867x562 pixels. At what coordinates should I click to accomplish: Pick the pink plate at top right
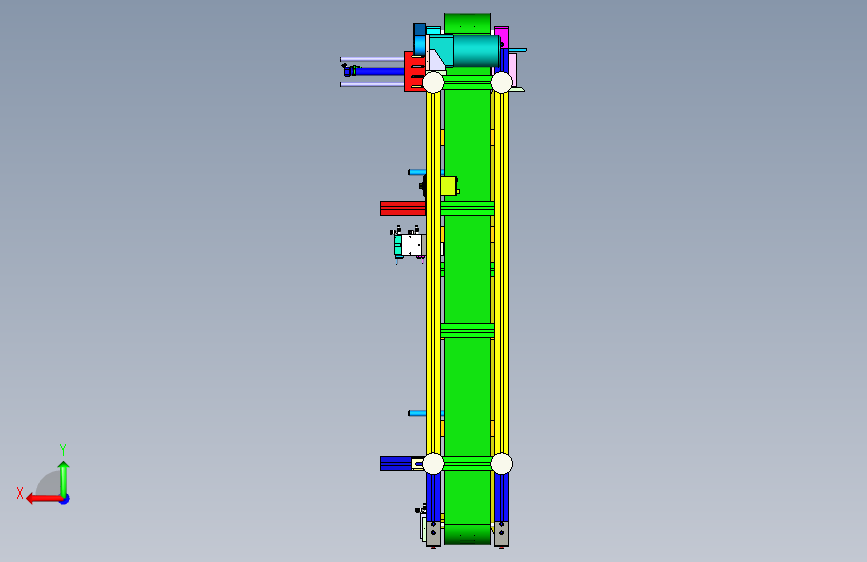click(513, 70)
